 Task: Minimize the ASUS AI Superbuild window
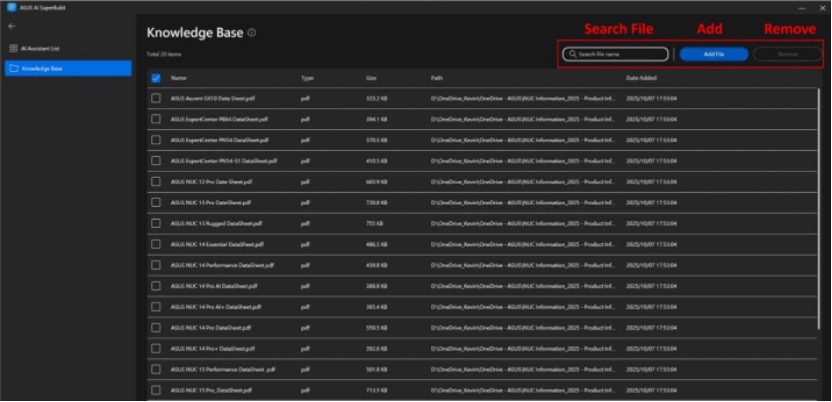tap(802, 8)
